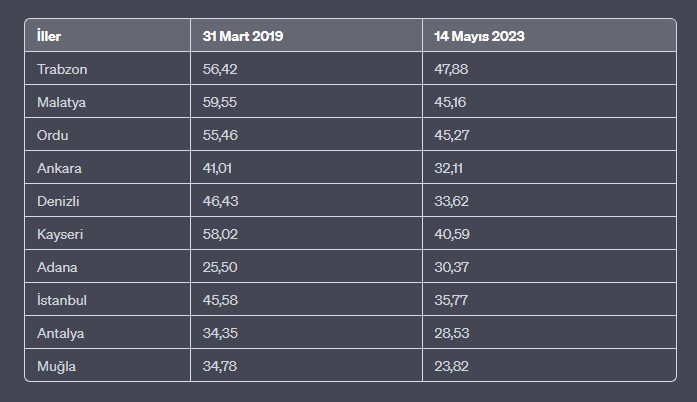Select the Antalya city cell
Screen dimensions: 697x402
pos(60,333)
